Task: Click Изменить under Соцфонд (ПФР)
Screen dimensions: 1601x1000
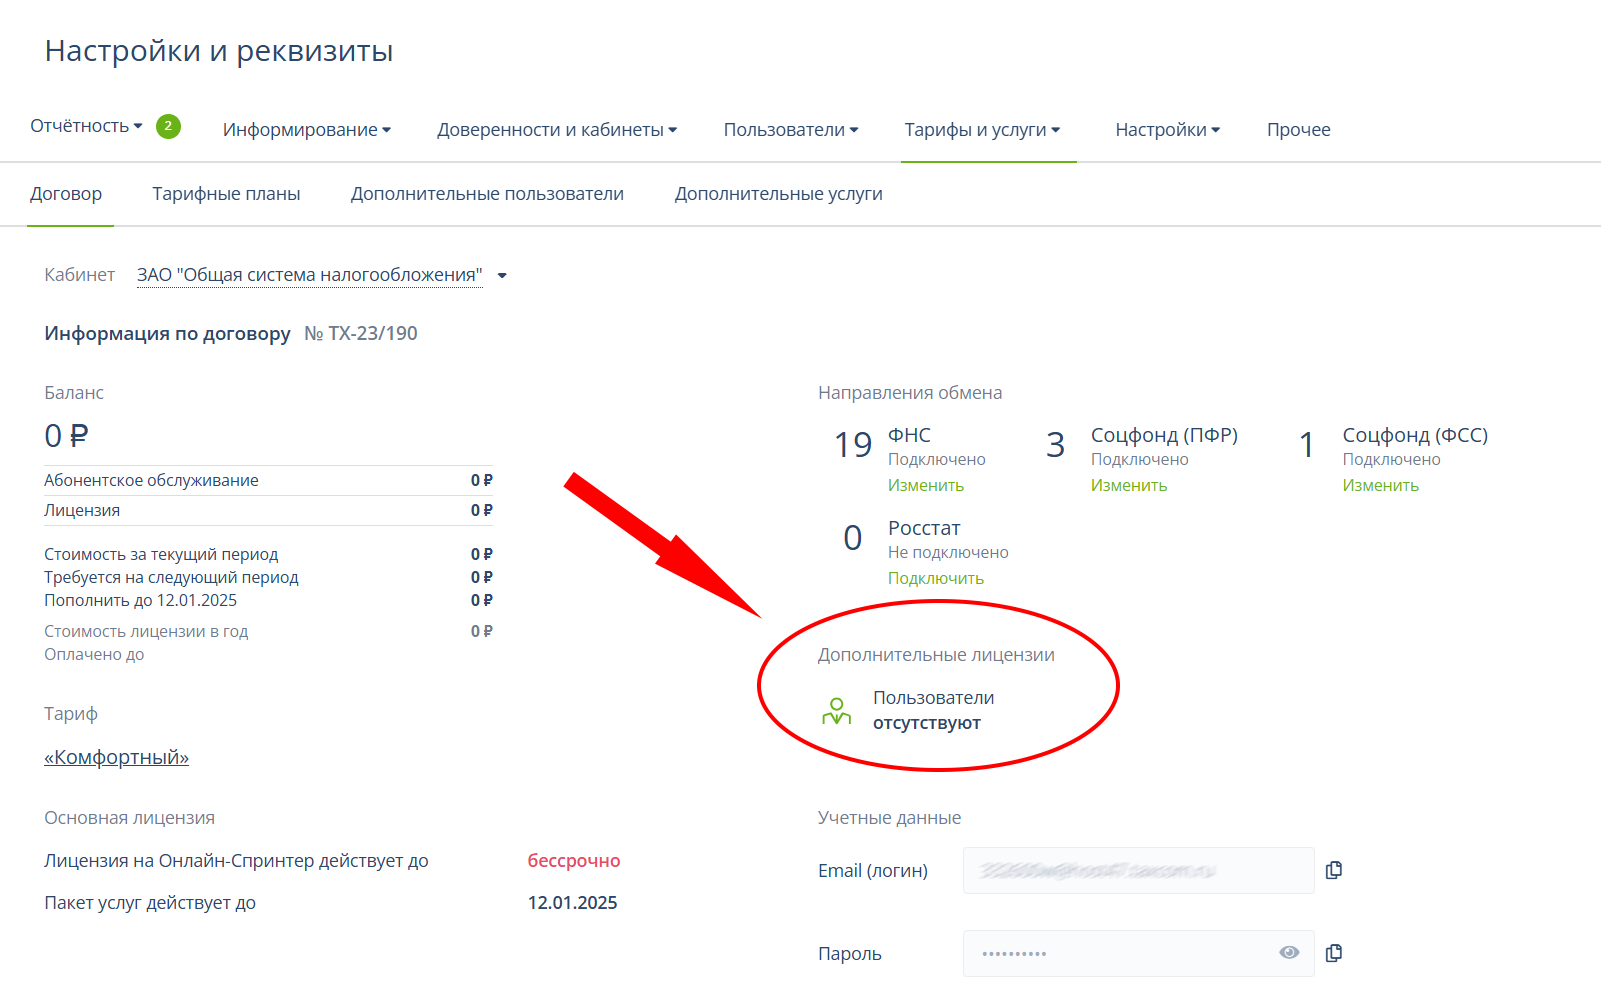Action: pos(1128,486)
